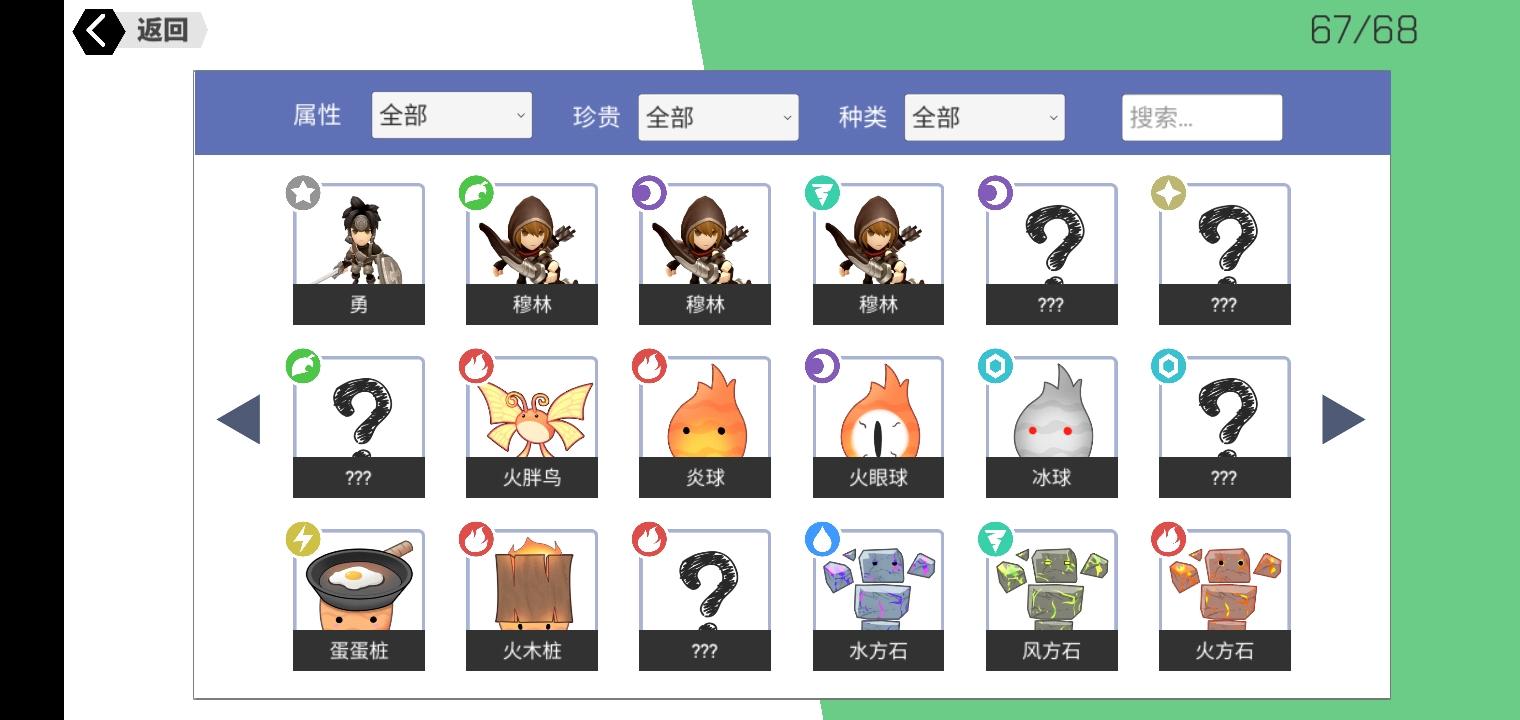Open the 炎球 fireball card
The height and width of the screenshot is (720, 1520).
coord(704,427)
